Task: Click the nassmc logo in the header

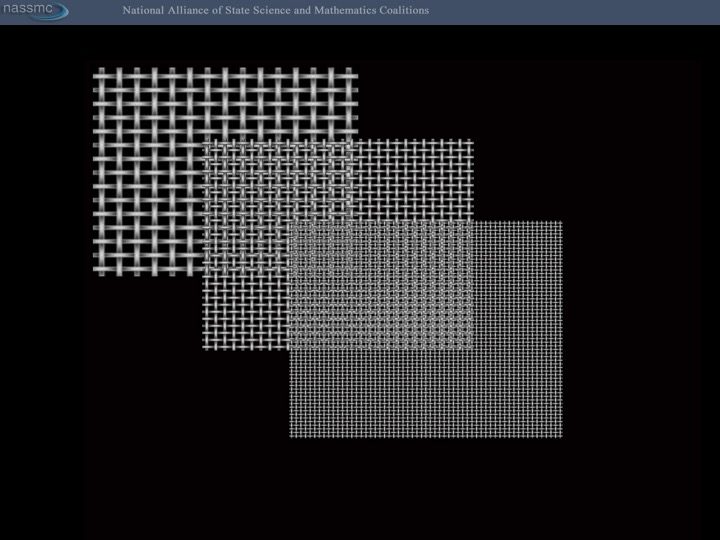Action: [x=34, y=11]
